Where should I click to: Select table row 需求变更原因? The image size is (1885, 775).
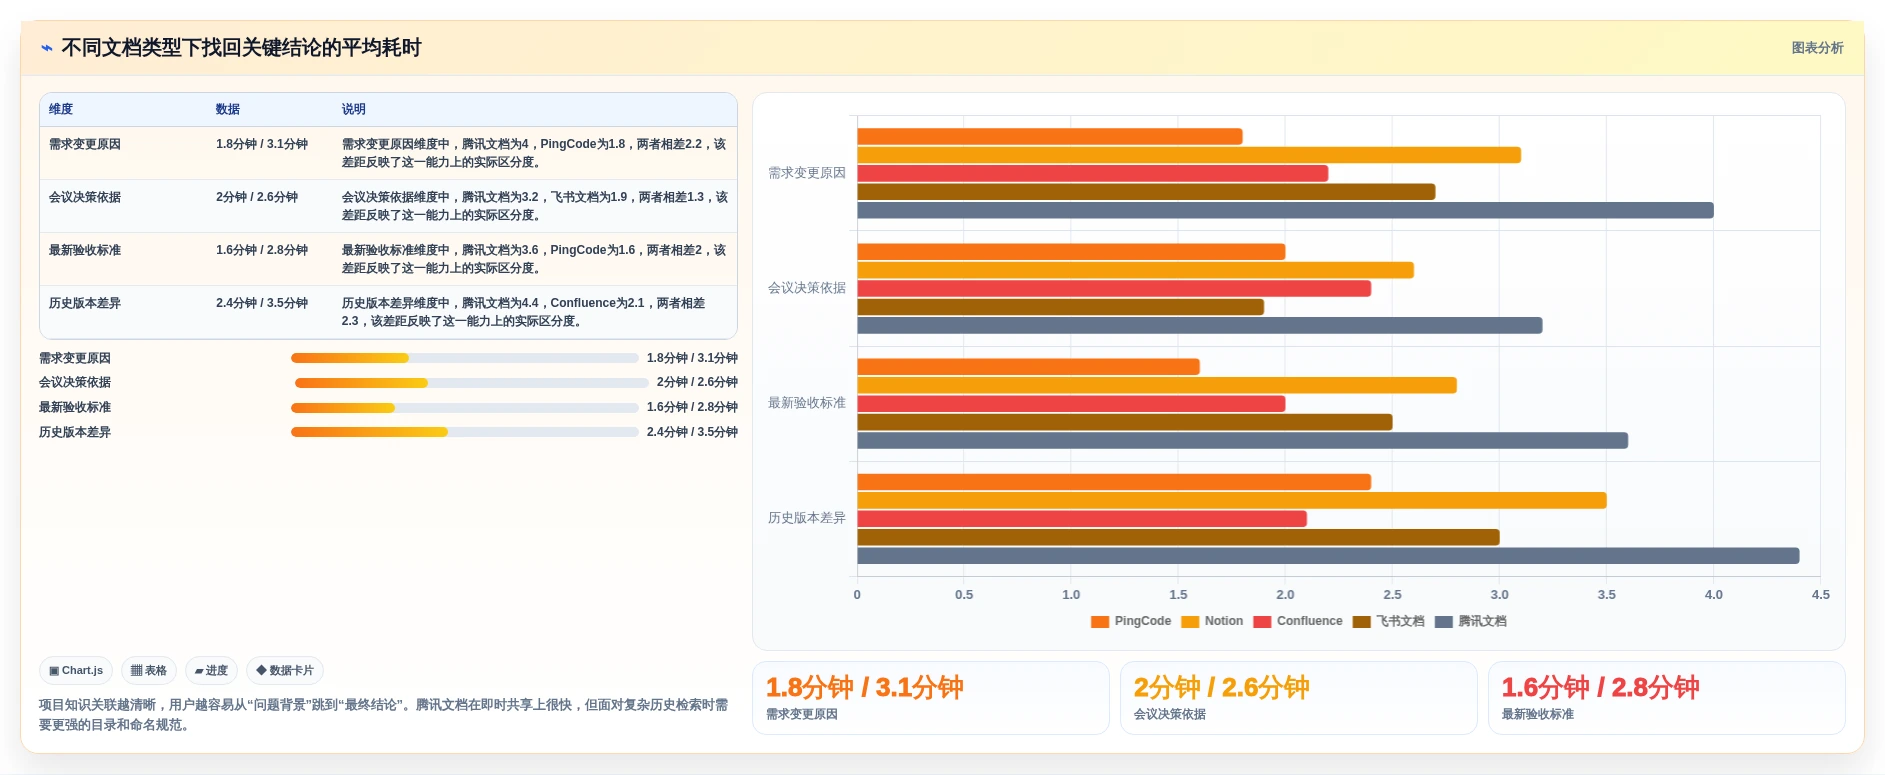tap(388, 153)
